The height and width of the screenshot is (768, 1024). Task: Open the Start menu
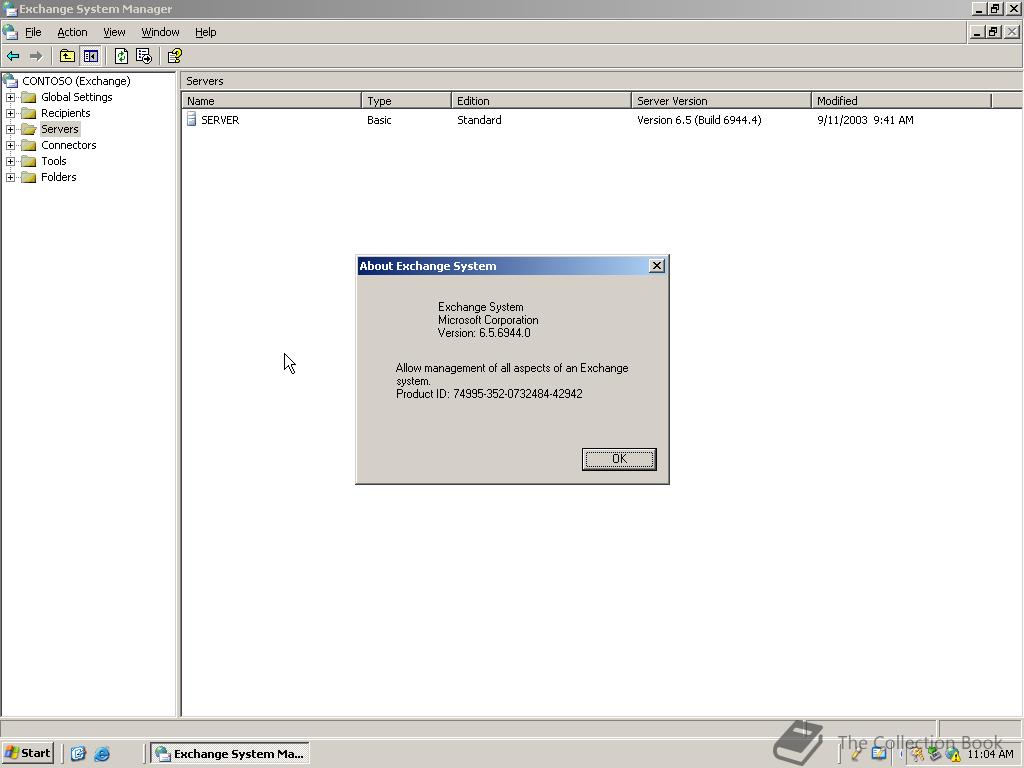[x=27, y=753]
